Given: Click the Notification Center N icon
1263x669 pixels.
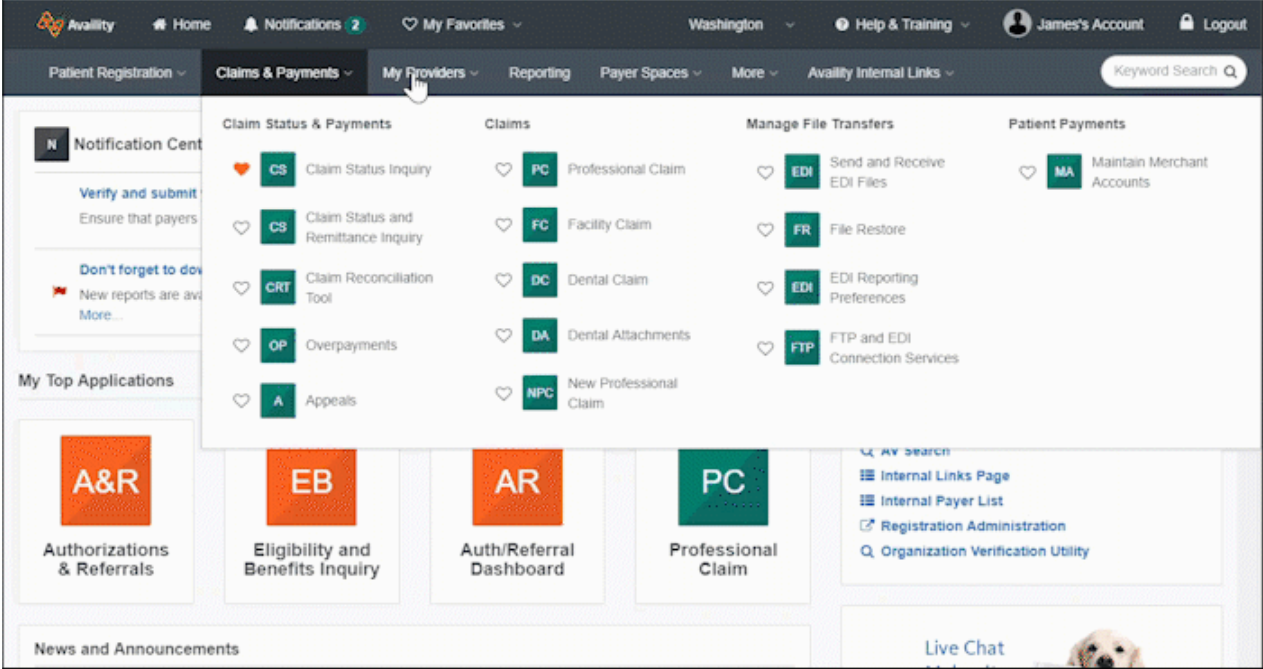Looking at the screenshot, I should coord(51,145).
